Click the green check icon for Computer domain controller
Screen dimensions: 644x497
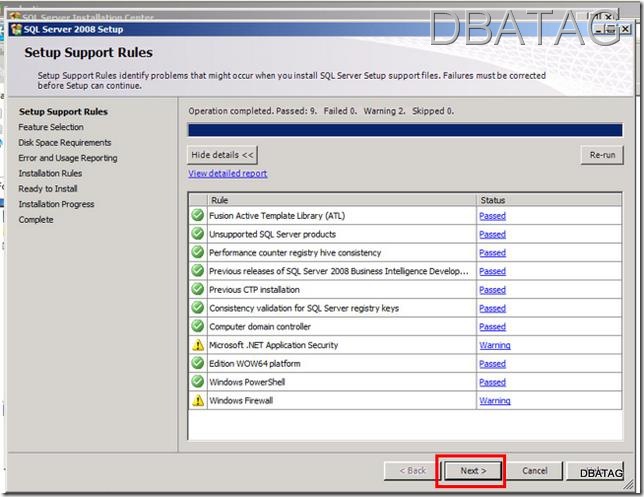point(197,327)
